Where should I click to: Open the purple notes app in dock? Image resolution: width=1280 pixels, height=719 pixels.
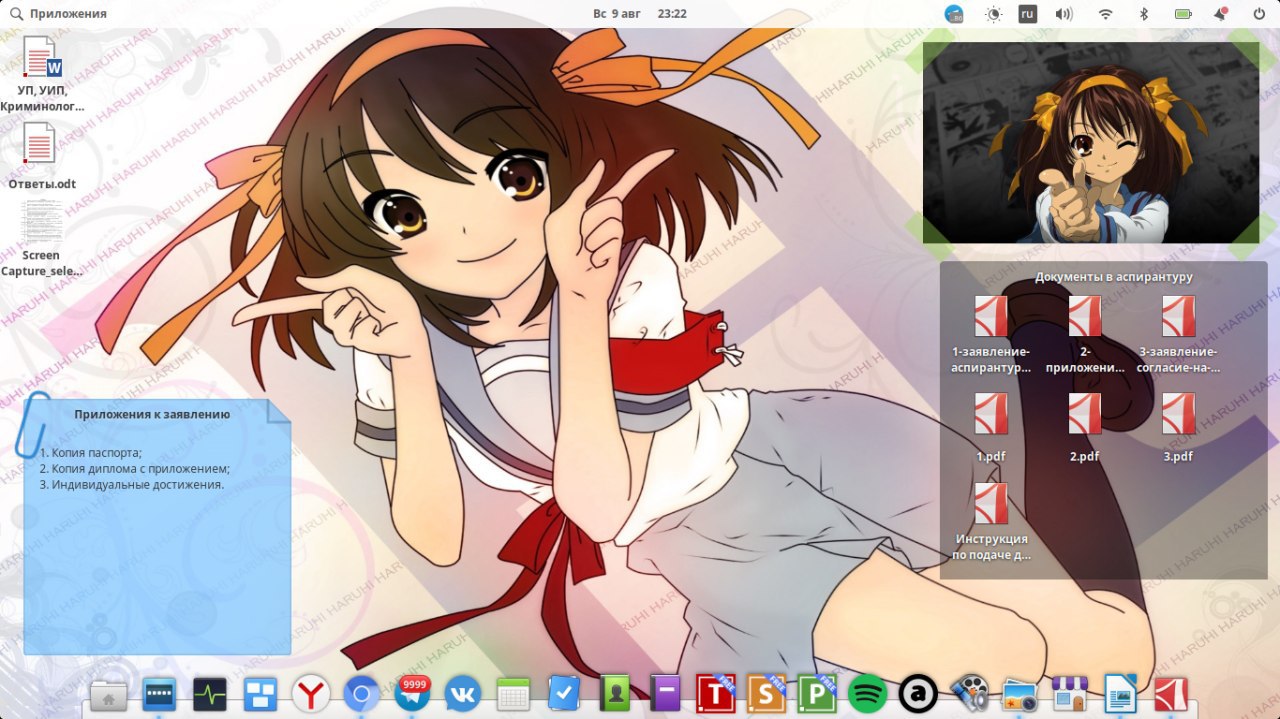click(x=665, y=694)
